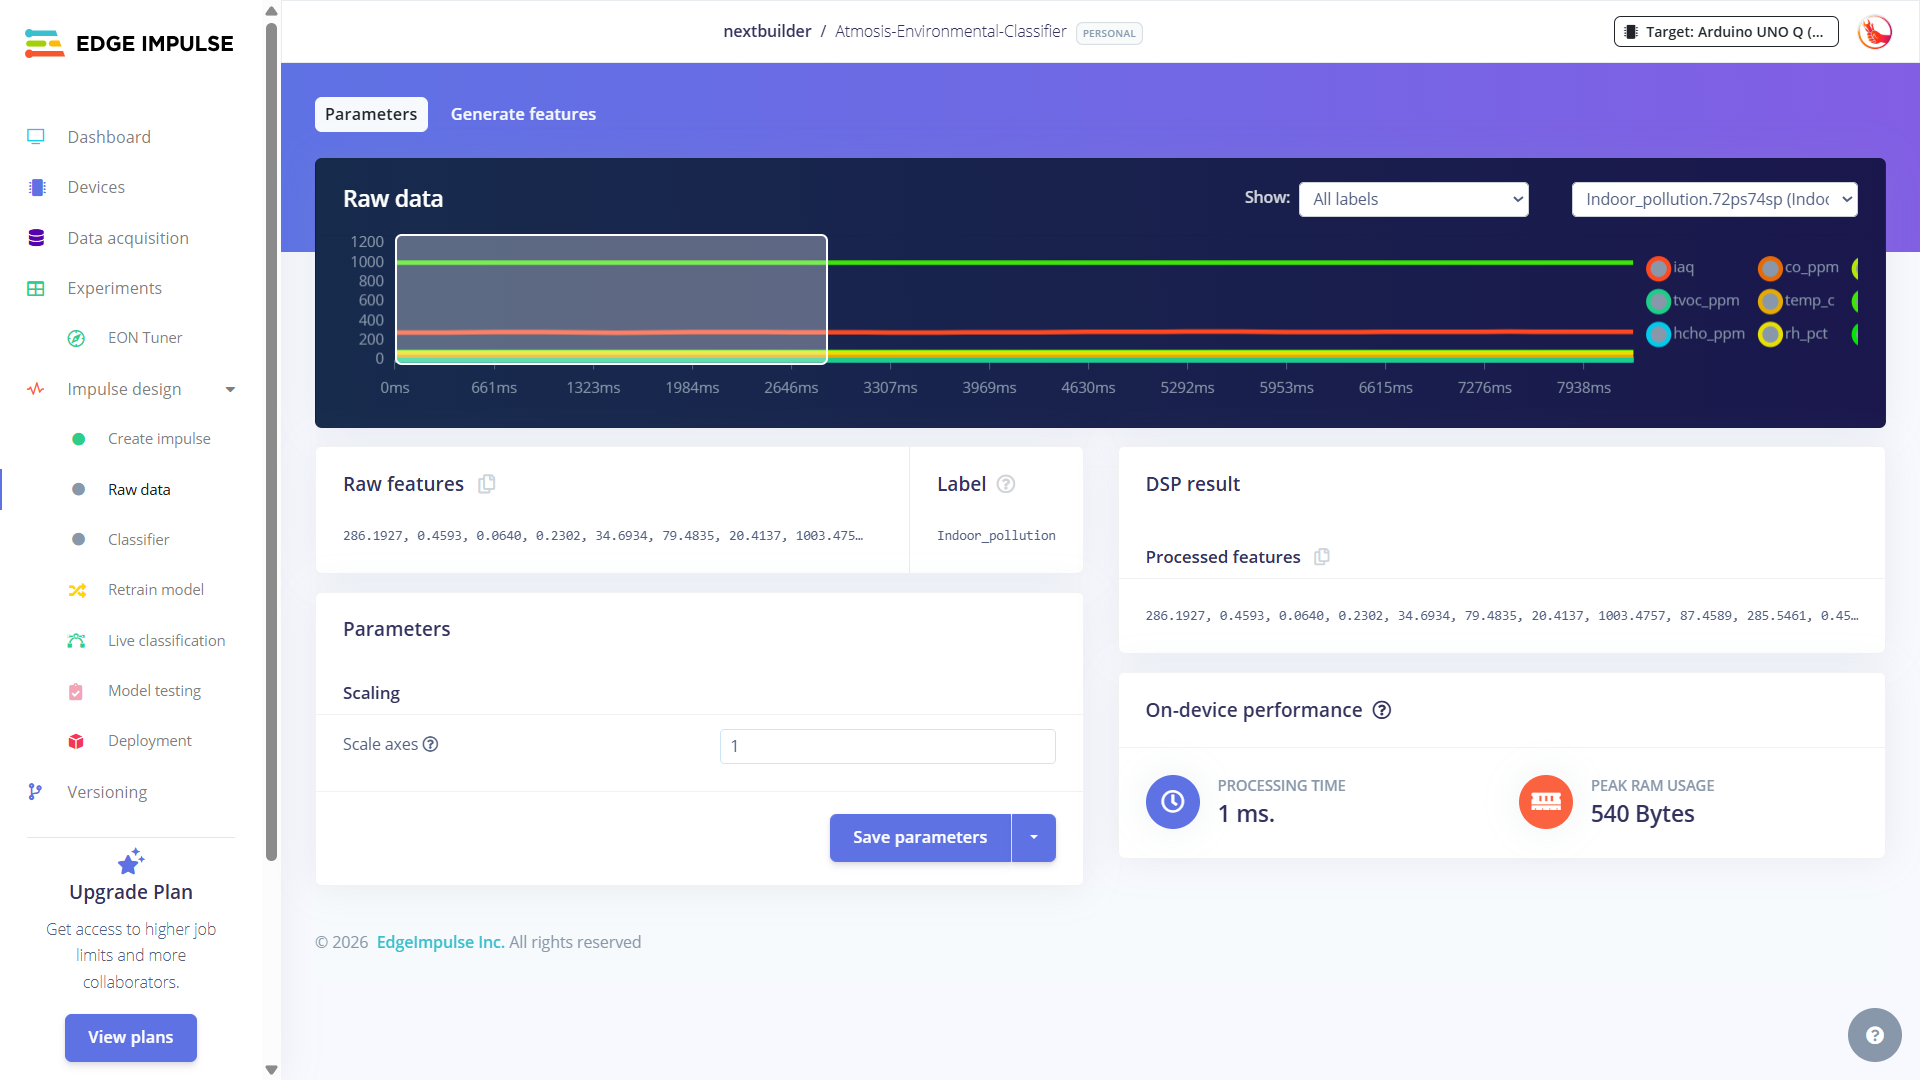The width and height of the screenshot is (1920, 1080).
Task: Open the Experiments section
Action: pyautogui.click(x=114, y=288)
